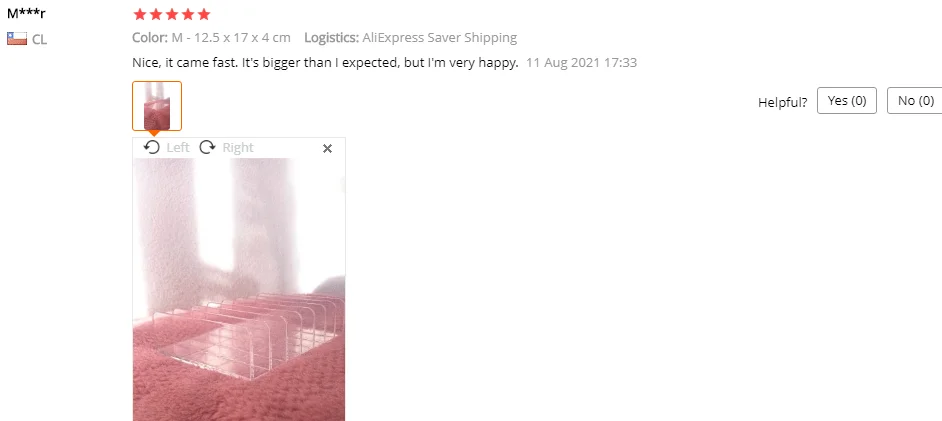Click the CL country code
The width and height of the screenshot is (942, 421).
click(40, 40)
